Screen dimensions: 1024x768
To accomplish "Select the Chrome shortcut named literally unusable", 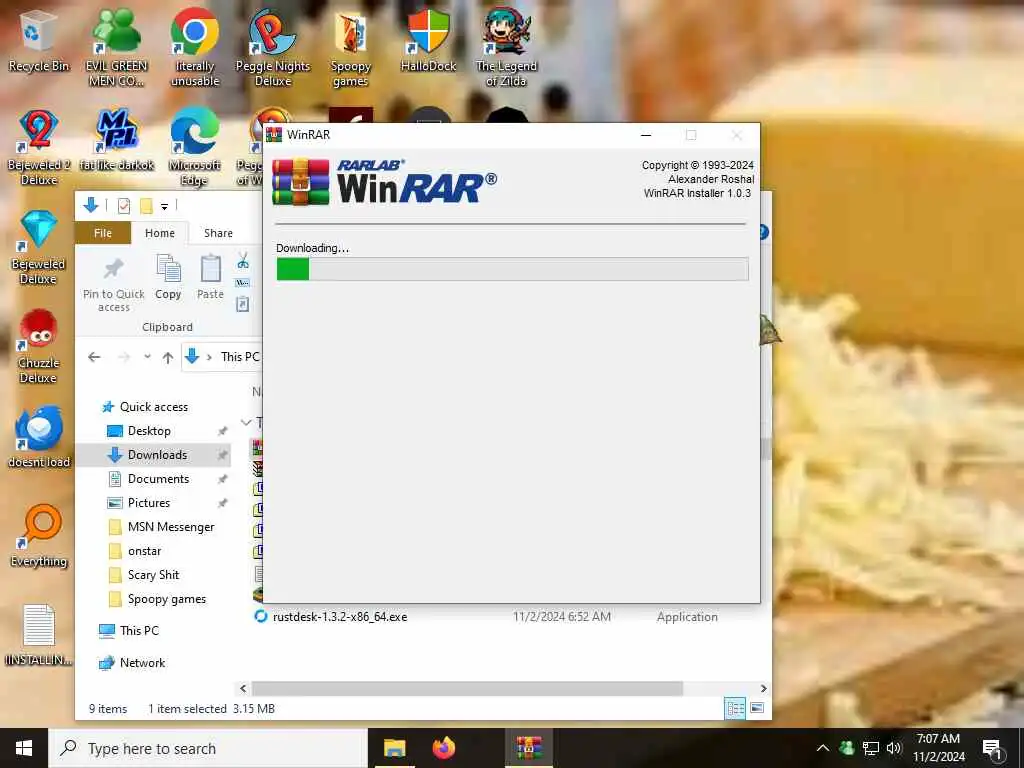I will tap(195, 48).
